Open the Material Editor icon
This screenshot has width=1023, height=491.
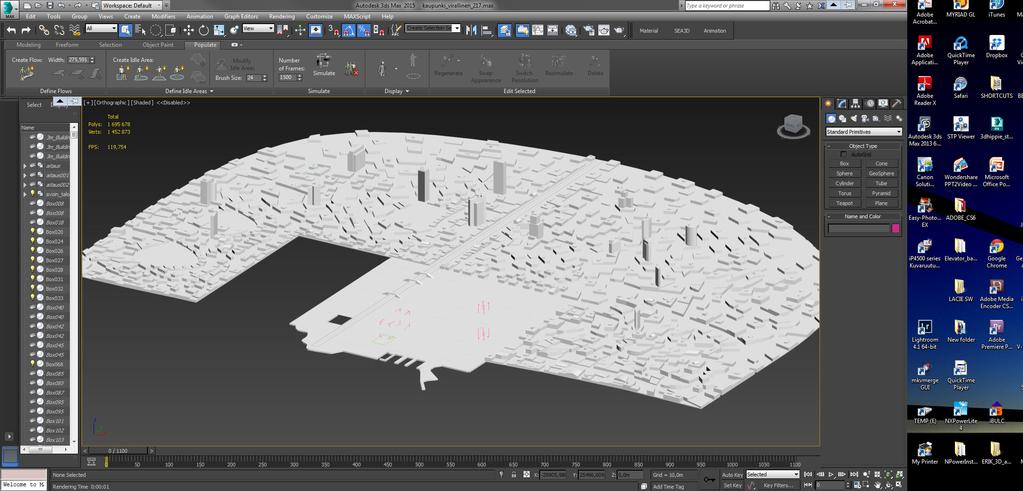(x=571, y=30)
